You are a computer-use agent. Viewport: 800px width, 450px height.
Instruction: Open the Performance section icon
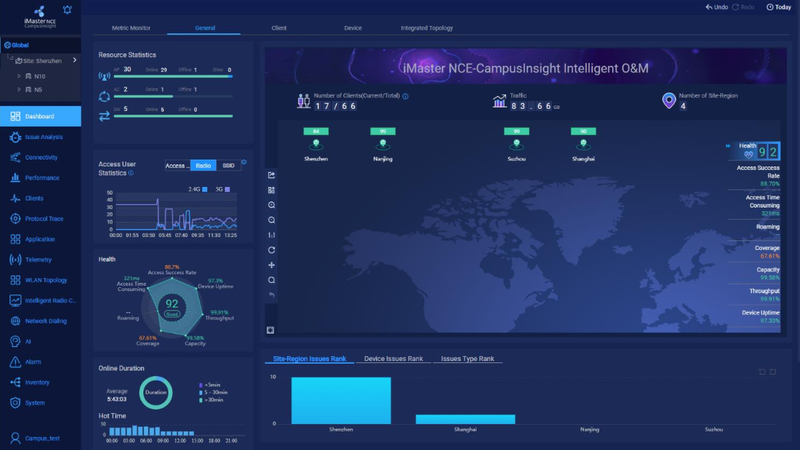tap(15, 178)
